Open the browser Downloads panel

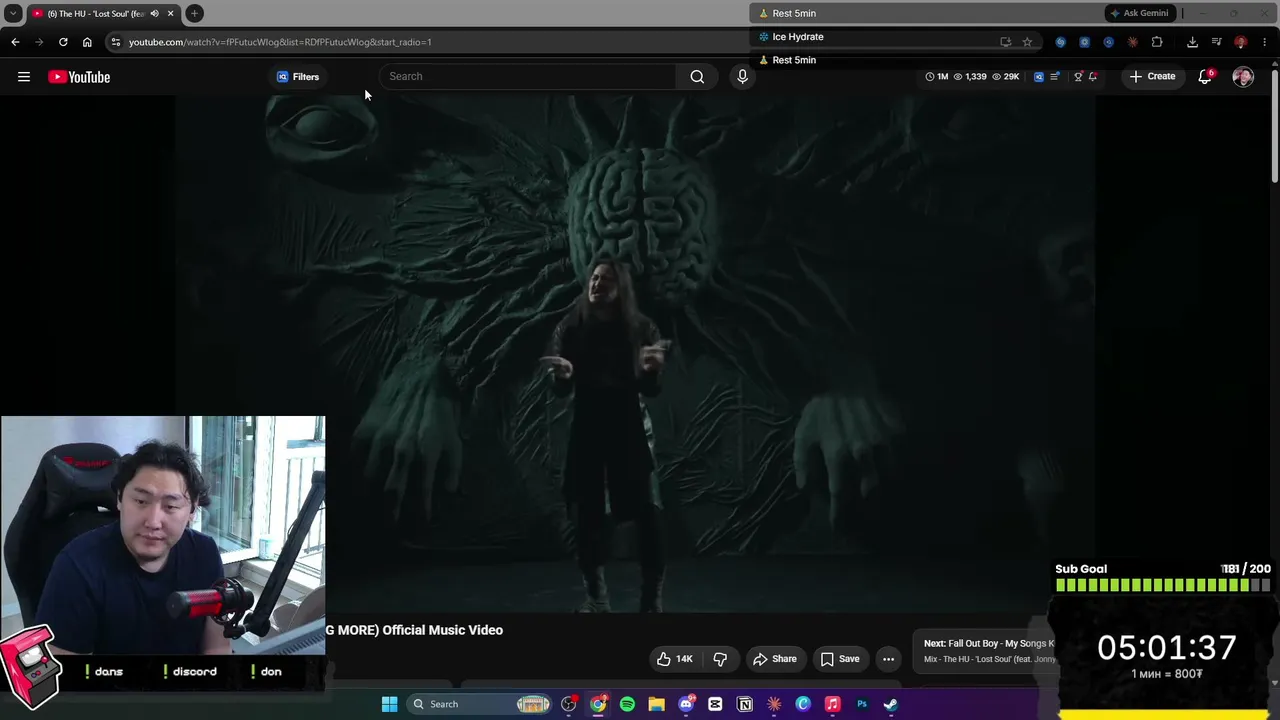pyautogui.click(x=1192, y=42)
